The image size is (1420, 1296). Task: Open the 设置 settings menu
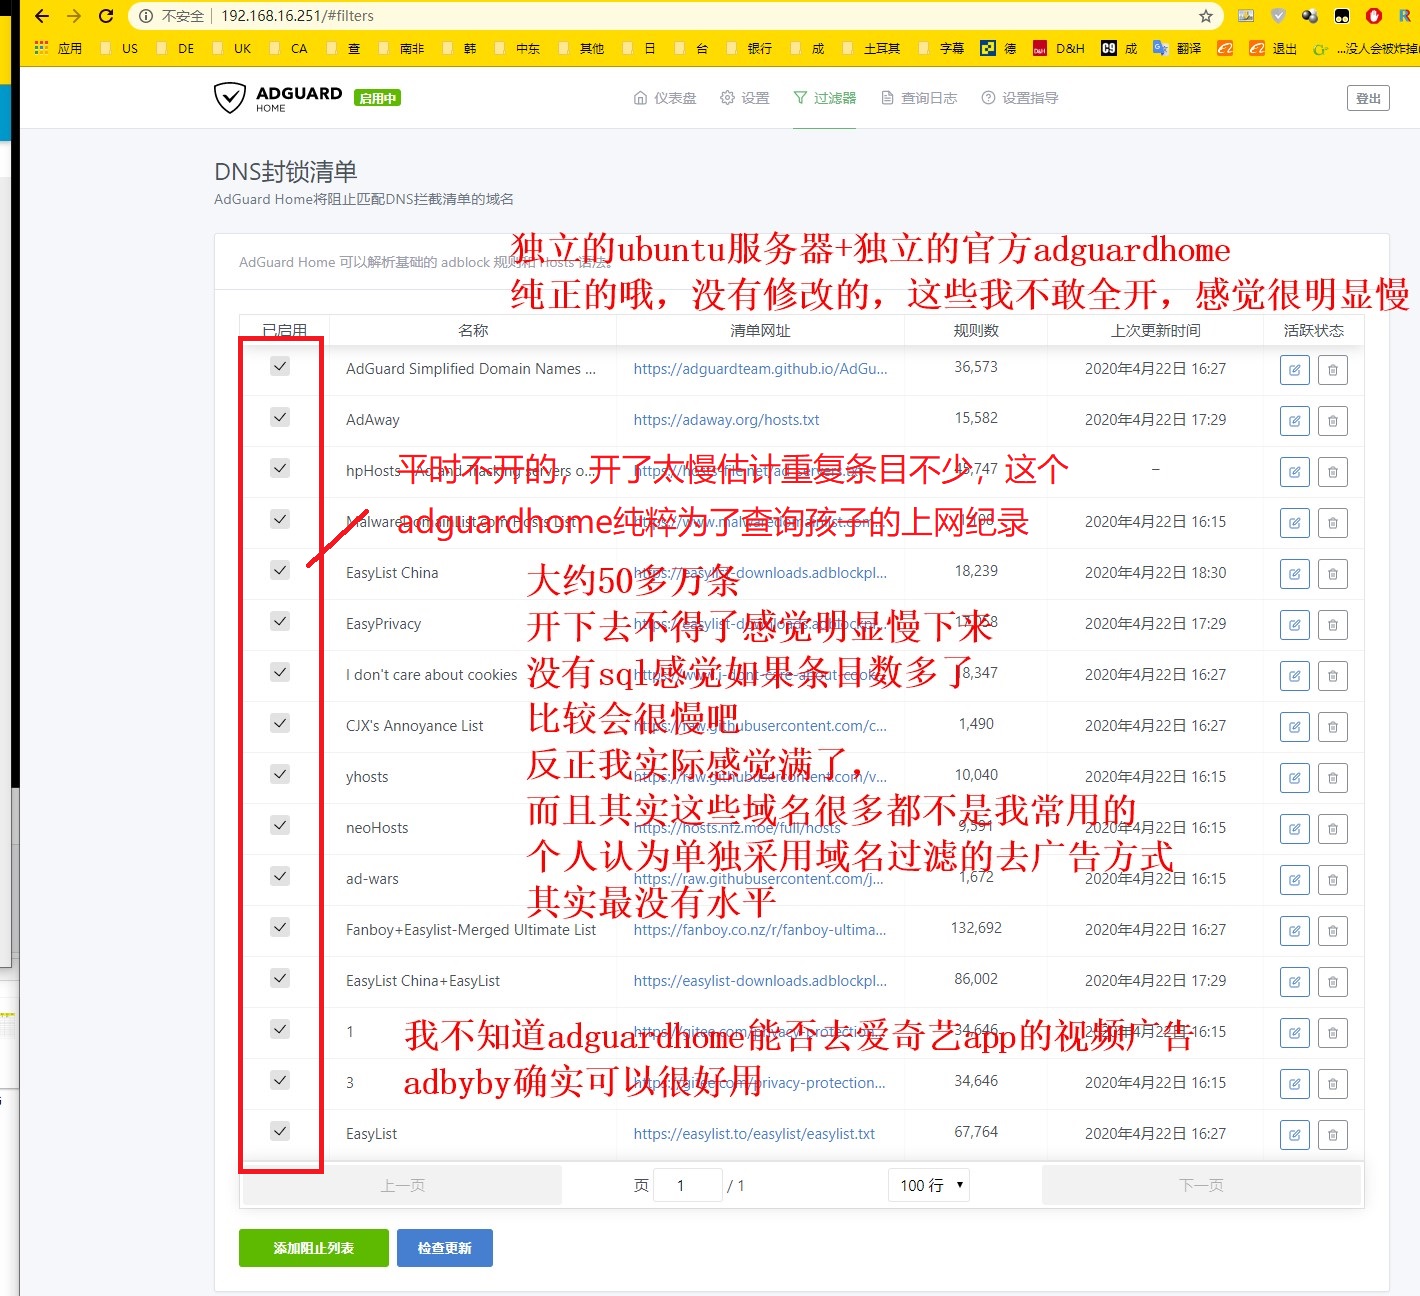(x=745, y=98)
